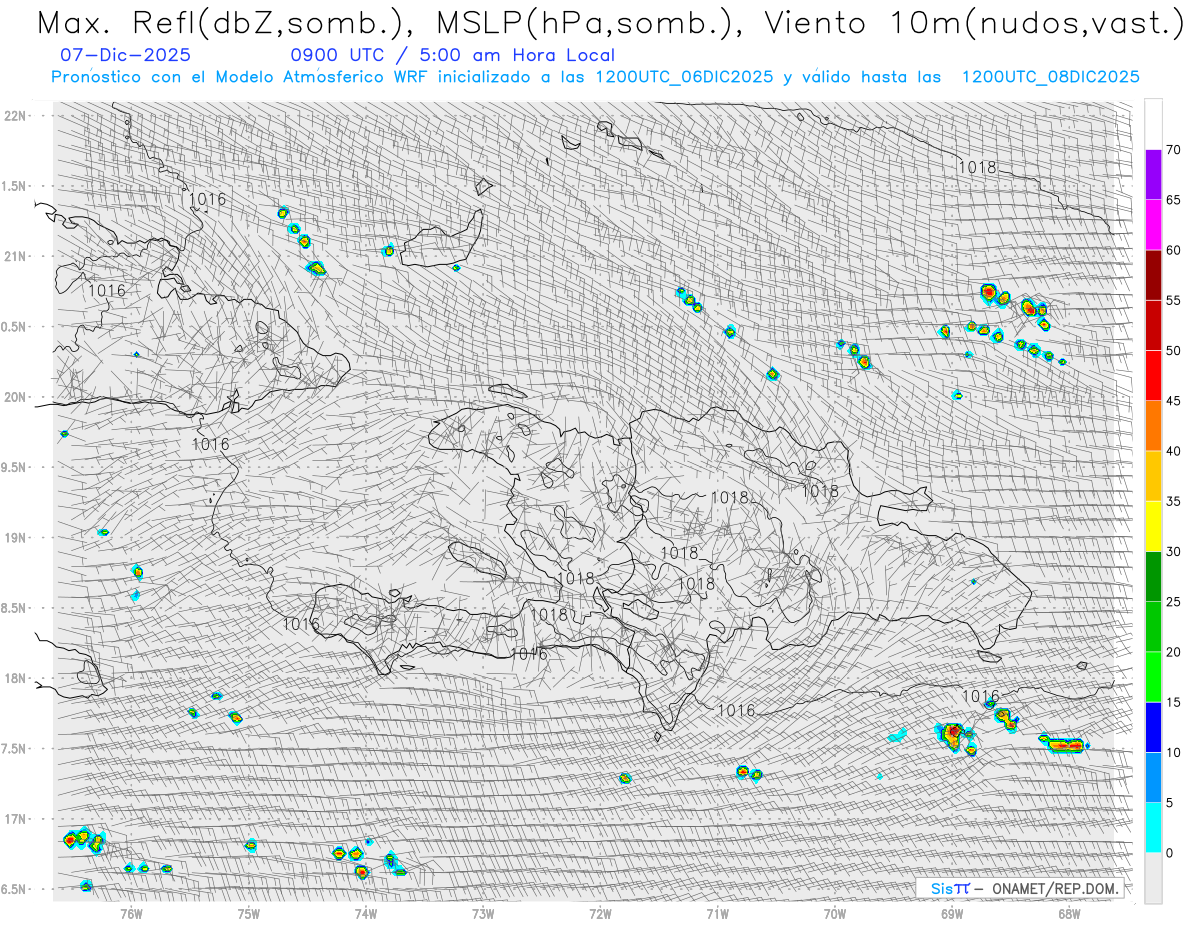Click the yellow 30–35 dBZ band
The width and height of the screenshot is (1200, 927).
click(x=1153, y=526)
